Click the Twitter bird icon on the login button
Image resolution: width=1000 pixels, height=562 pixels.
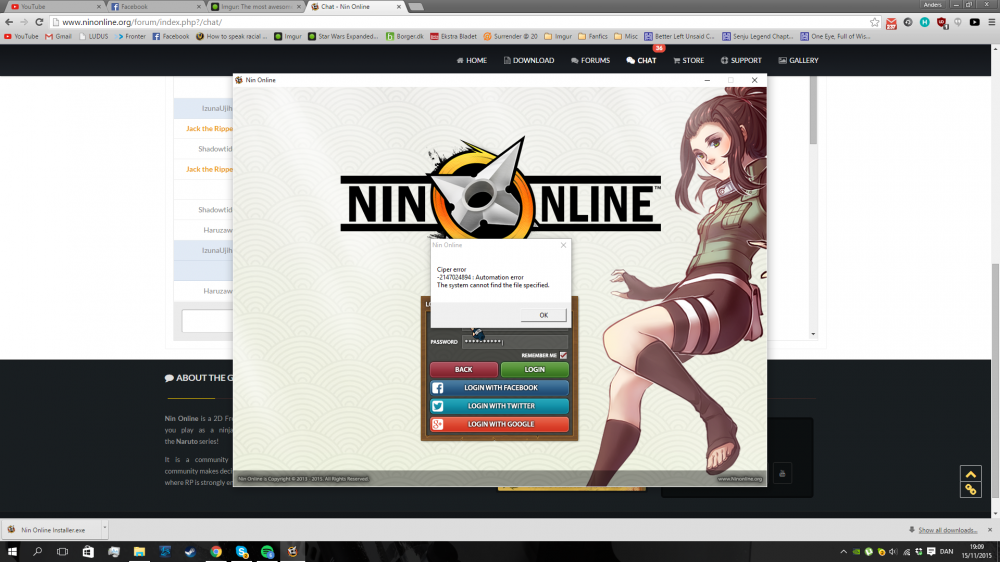(437, 406)
